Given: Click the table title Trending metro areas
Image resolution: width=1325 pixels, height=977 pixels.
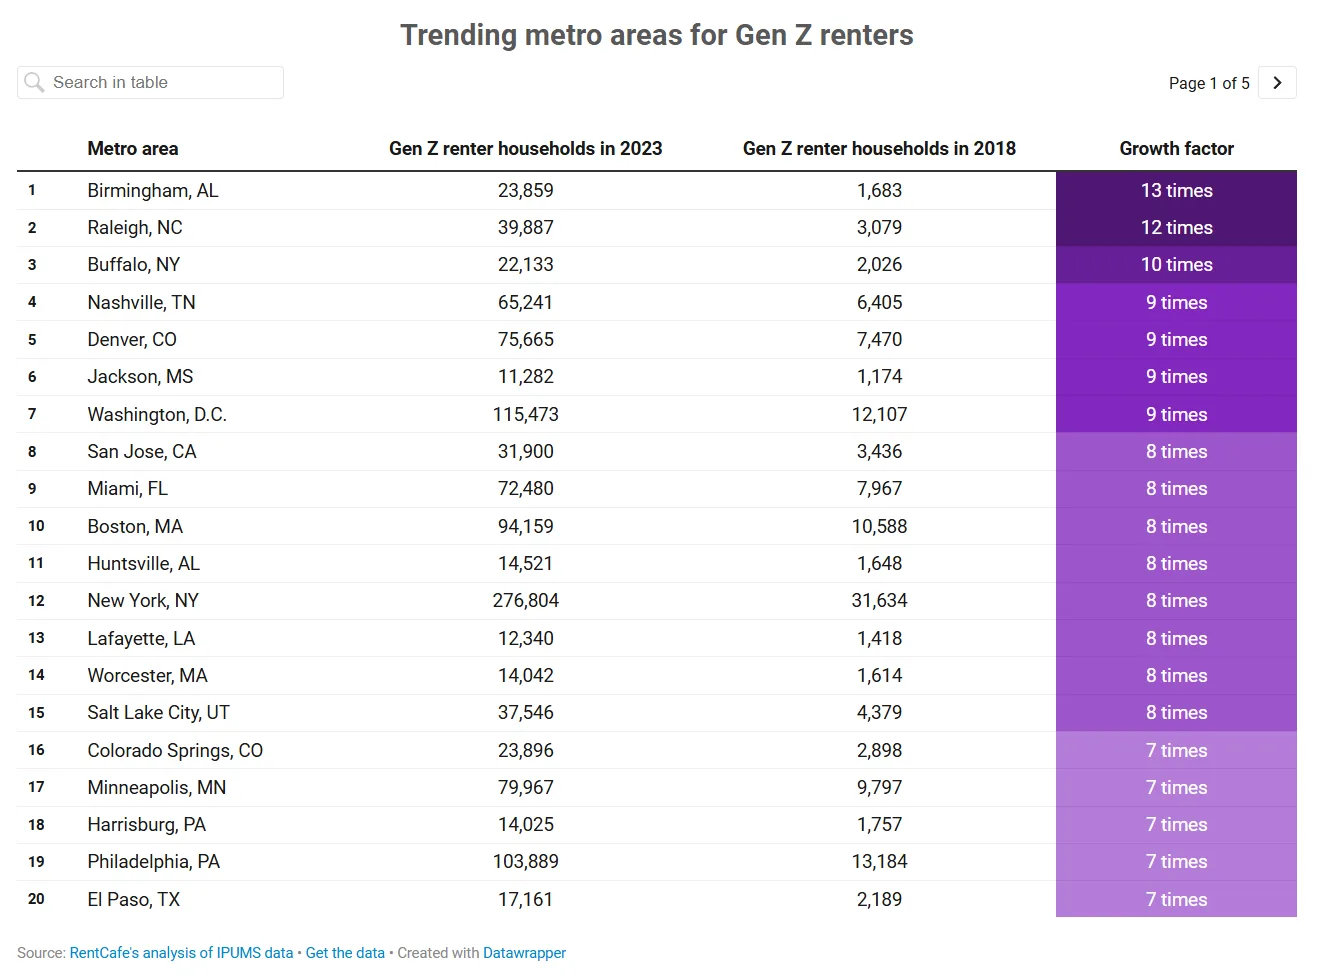Looking at the screenshot, I should (x=657, y=34).
